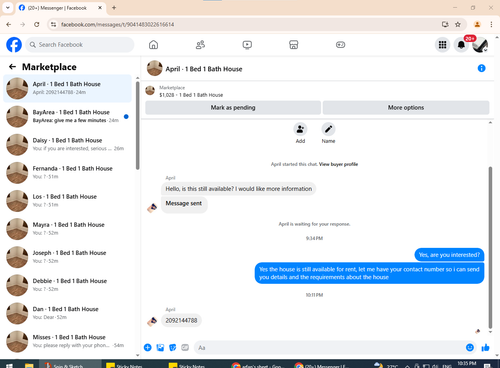
Task: Click the facebook.com address bar URL
Action: point(117,24)
